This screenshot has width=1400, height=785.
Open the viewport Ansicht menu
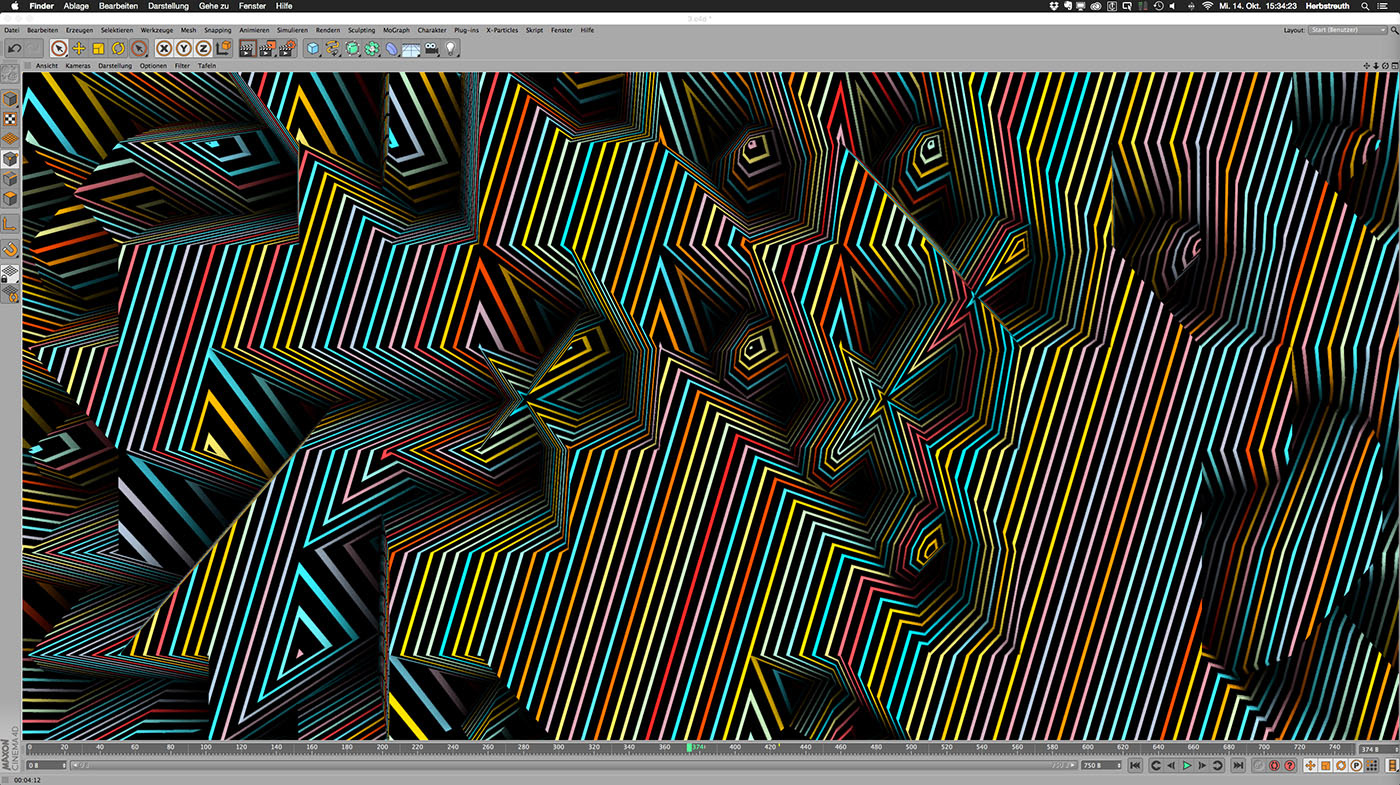pyautogui.click(x=47, y=66)
